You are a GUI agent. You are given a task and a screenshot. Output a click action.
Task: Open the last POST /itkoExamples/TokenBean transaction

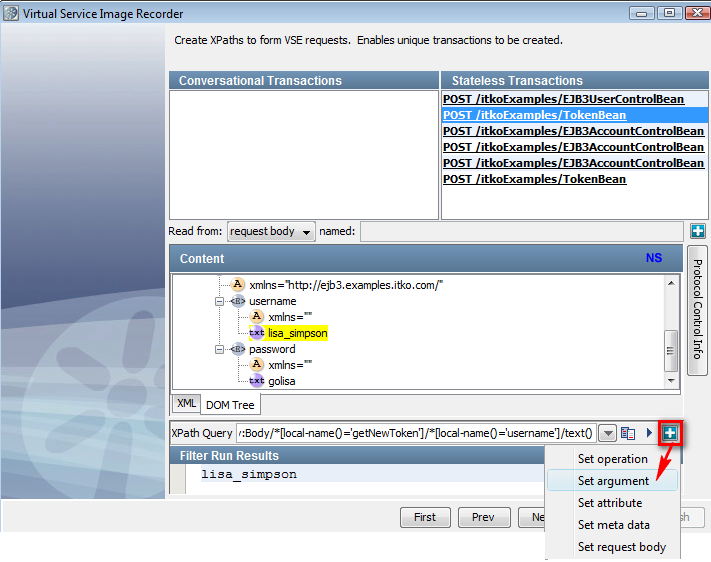534,179
